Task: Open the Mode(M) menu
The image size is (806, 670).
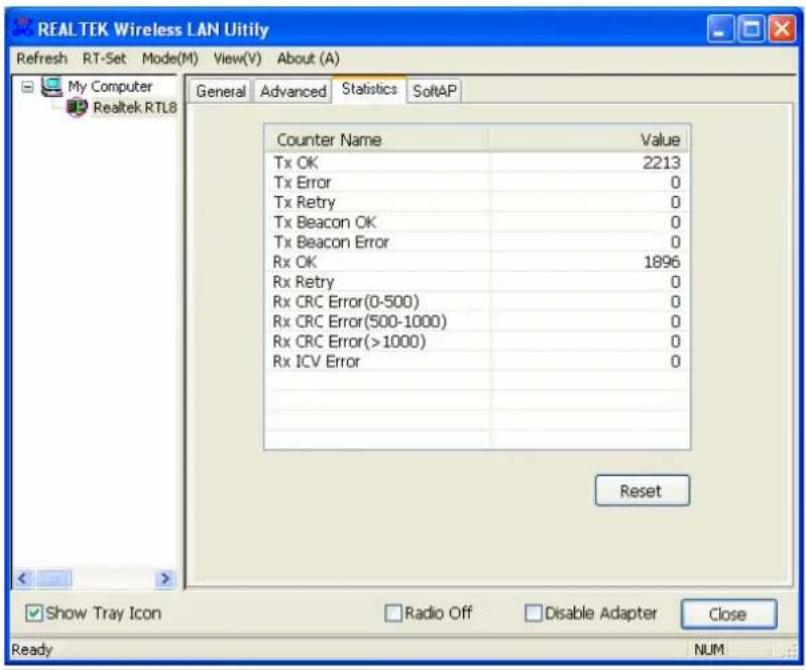Action: coord(170,59)
